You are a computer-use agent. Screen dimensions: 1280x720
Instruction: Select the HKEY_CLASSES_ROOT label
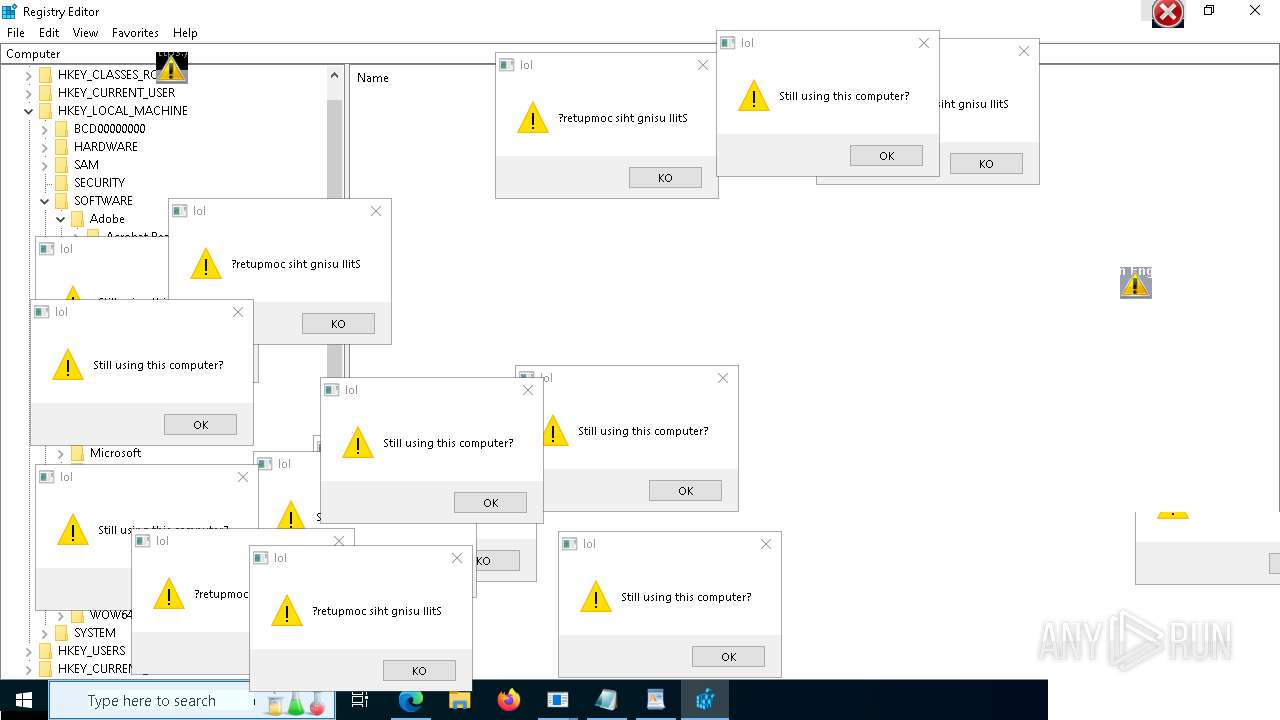coord(107,75)
